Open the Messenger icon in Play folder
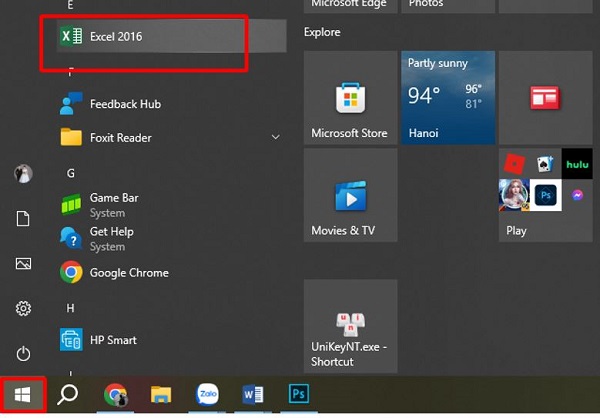Image resolution: width=600 pixels, height=418 pixels. click(577, 195)
